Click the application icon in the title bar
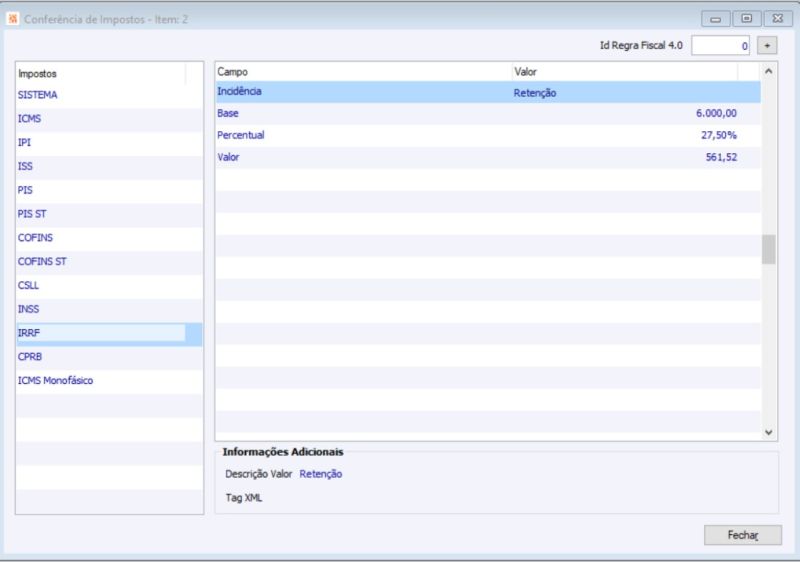This screenshot has height=562, width=800. pyautogui.click(x=13, y=19)
